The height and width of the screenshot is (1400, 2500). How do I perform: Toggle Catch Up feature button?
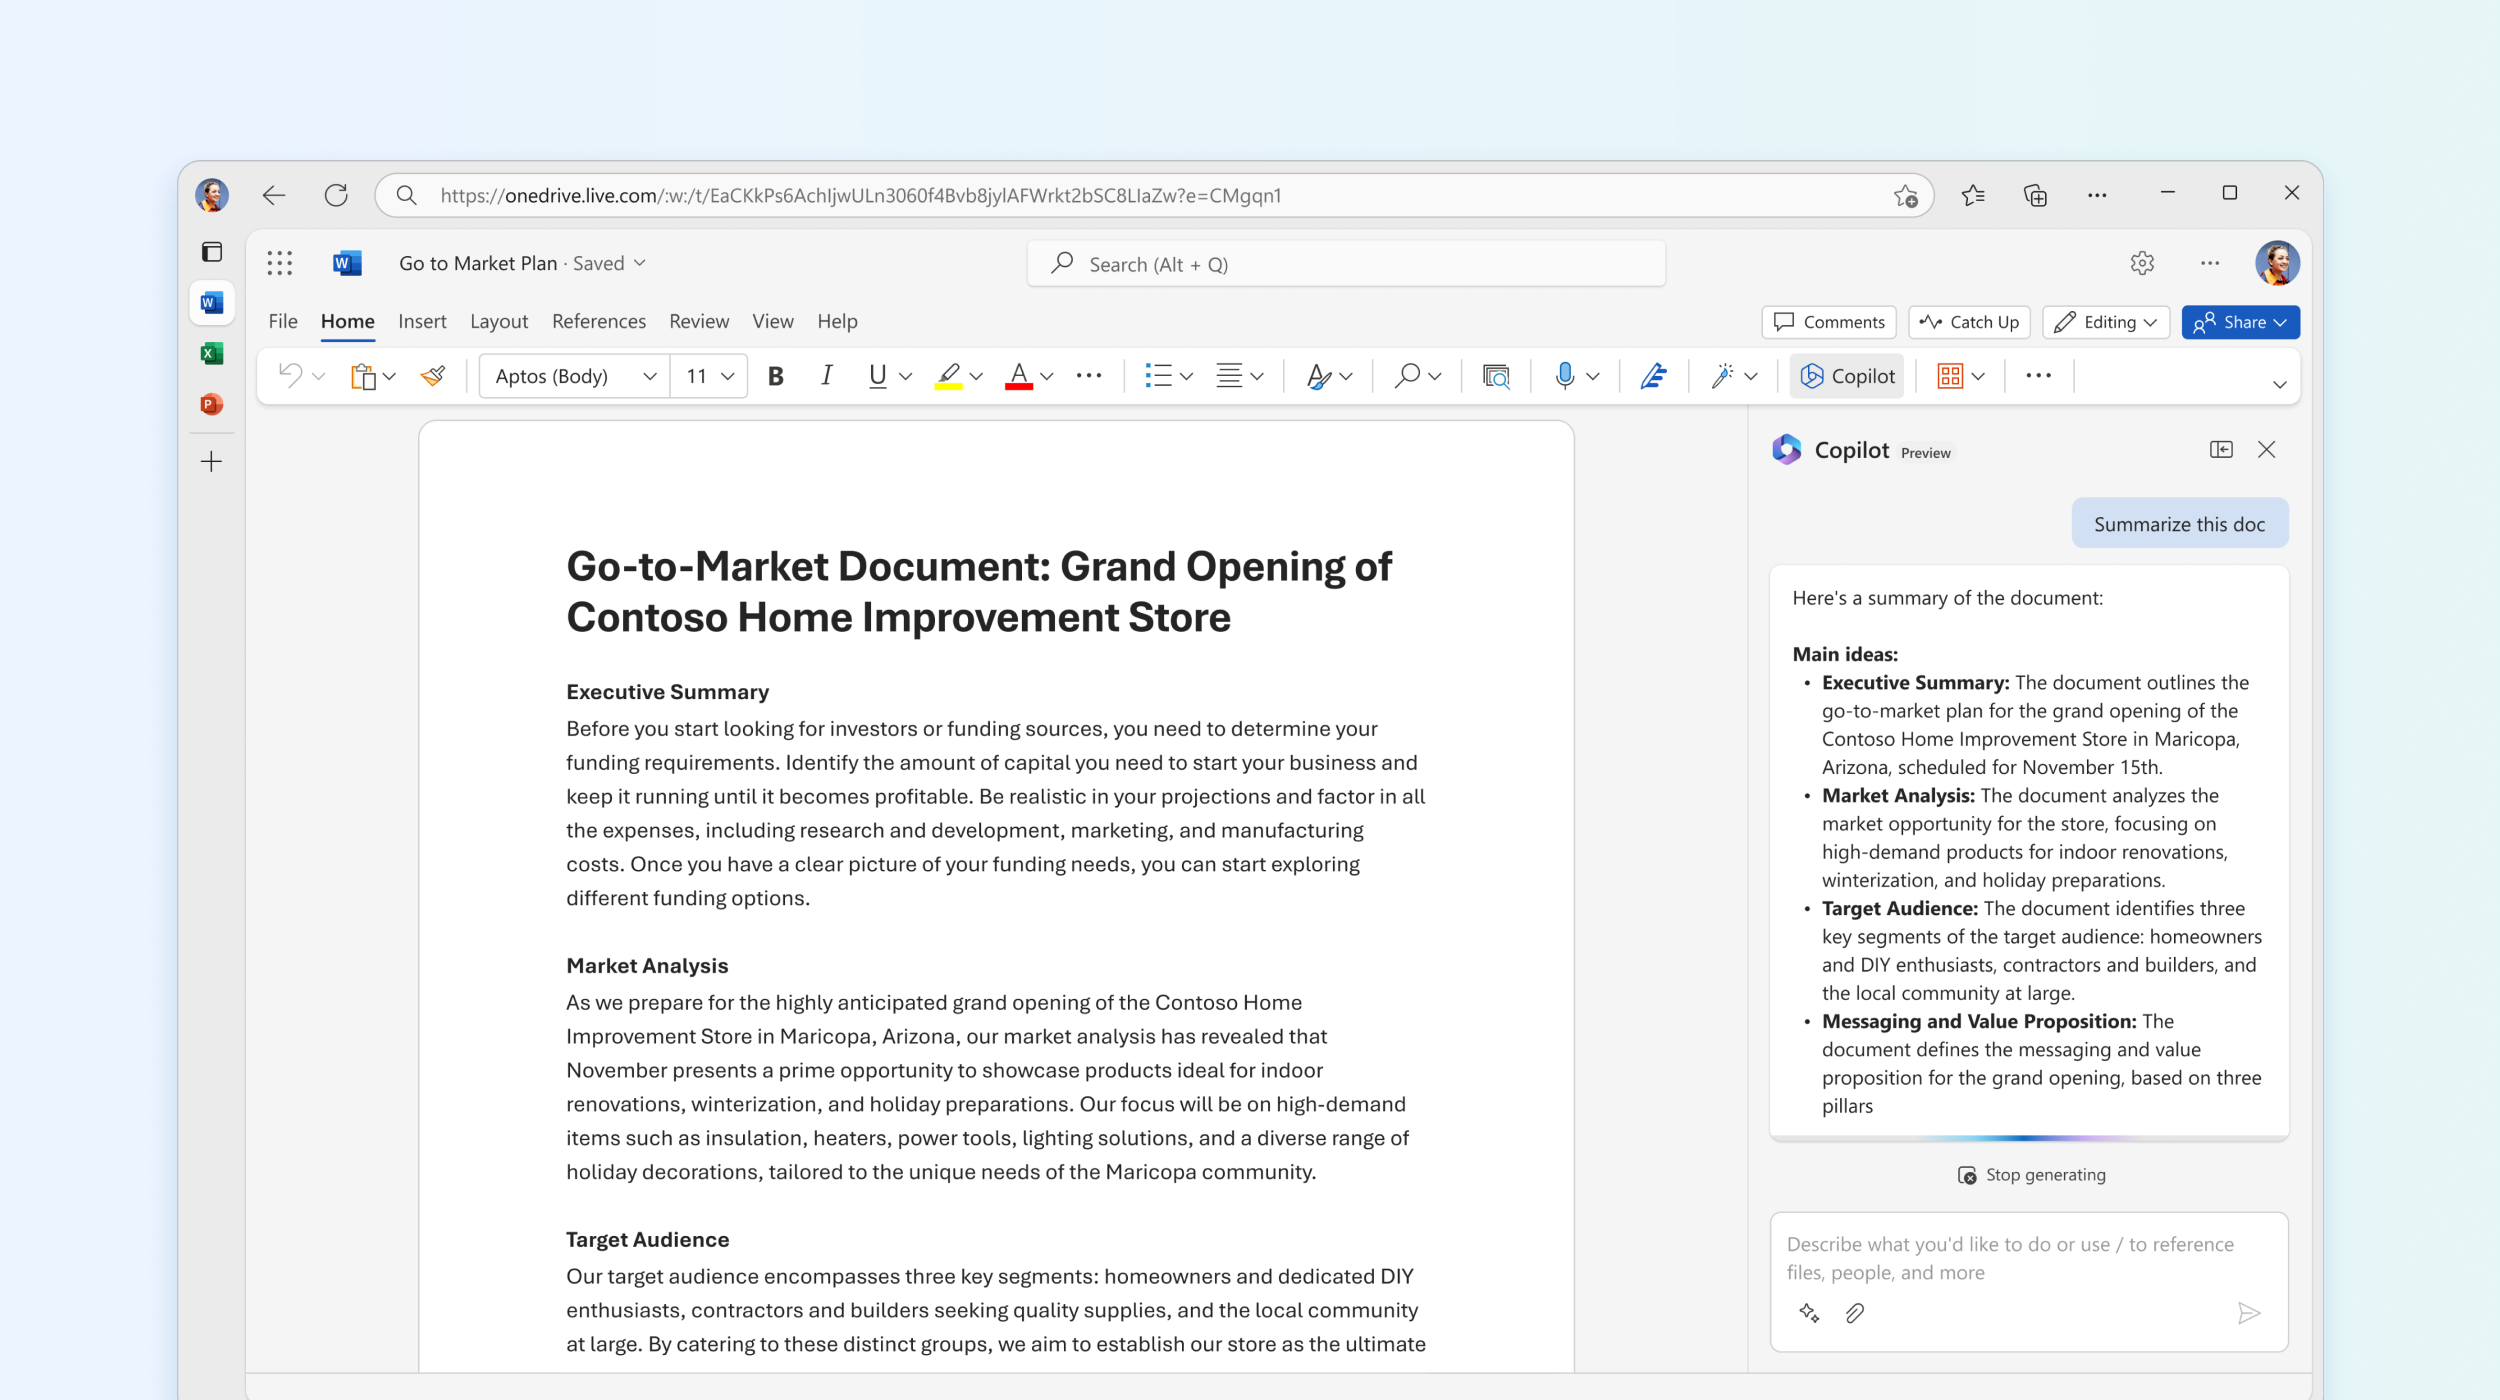tap(1971, 321)
